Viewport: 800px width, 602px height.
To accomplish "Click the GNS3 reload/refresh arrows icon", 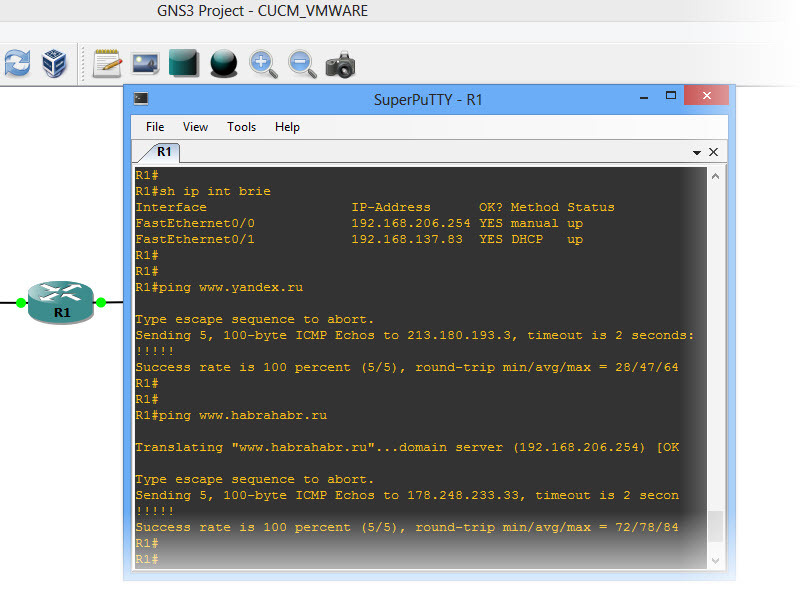I will 17,64.
